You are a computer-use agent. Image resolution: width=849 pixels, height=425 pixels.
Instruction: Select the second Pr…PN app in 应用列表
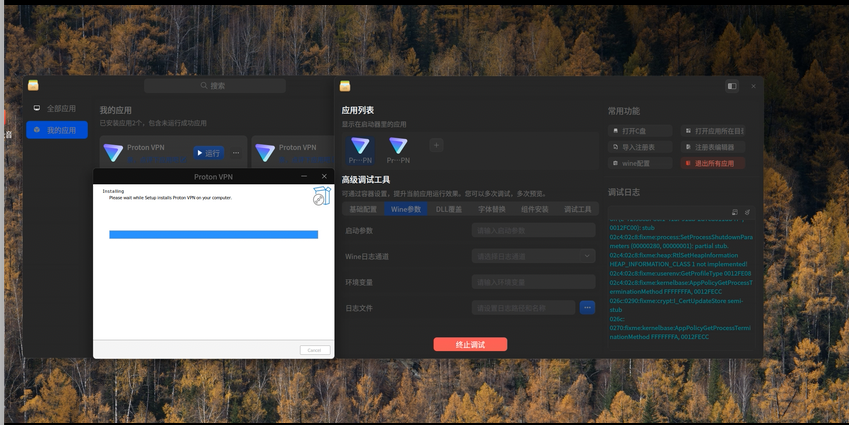398,150
